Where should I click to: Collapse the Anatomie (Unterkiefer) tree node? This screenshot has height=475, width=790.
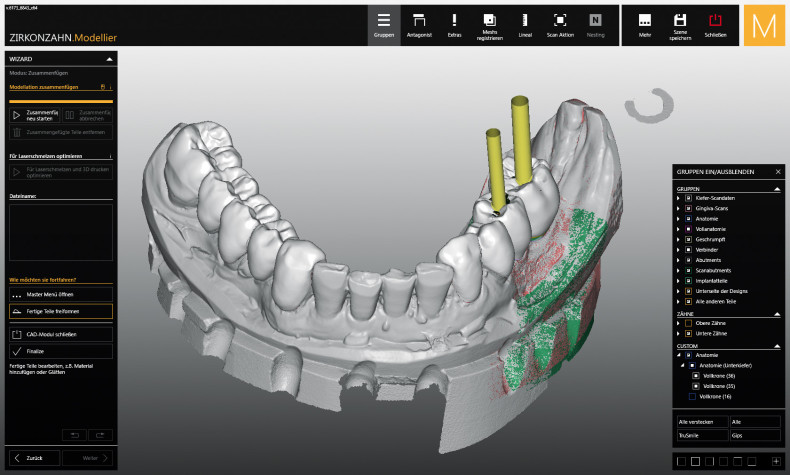coord(683,366)
